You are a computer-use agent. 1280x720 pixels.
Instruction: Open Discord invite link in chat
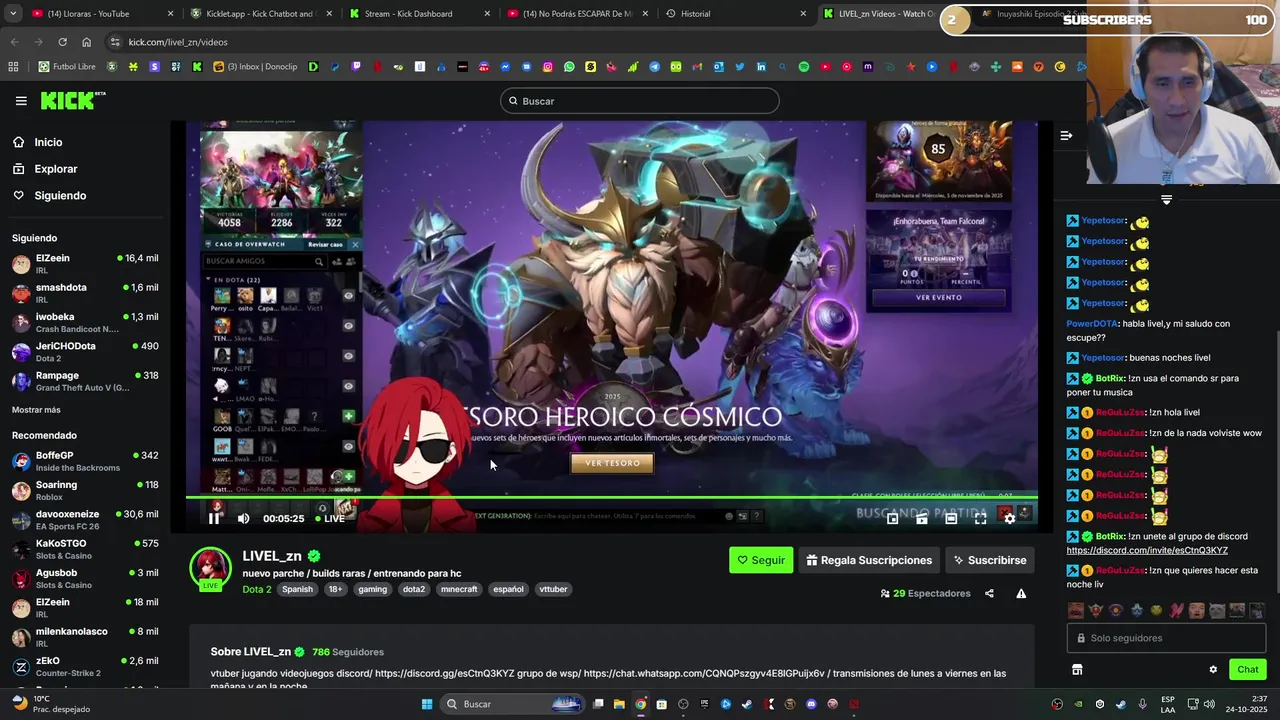[1147, 550]
